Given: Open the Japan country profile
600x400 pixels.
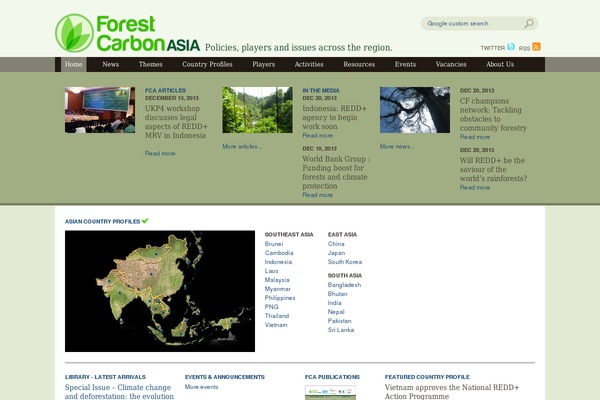Looking at the screenshot, I should [336, 253].
